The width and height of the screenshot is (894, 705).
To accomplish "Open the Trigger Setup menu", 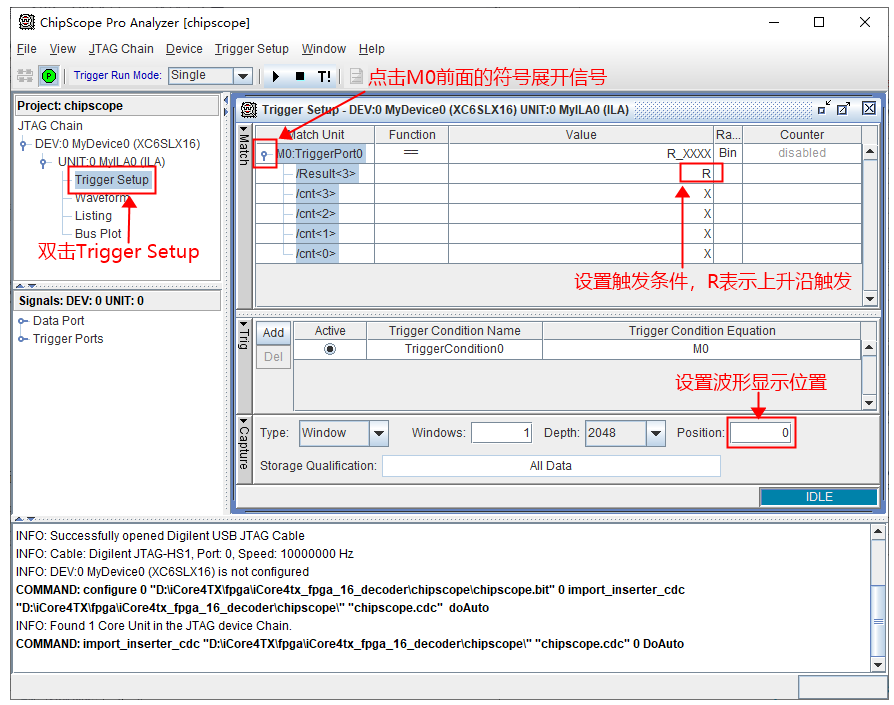I will coord(251,48).
